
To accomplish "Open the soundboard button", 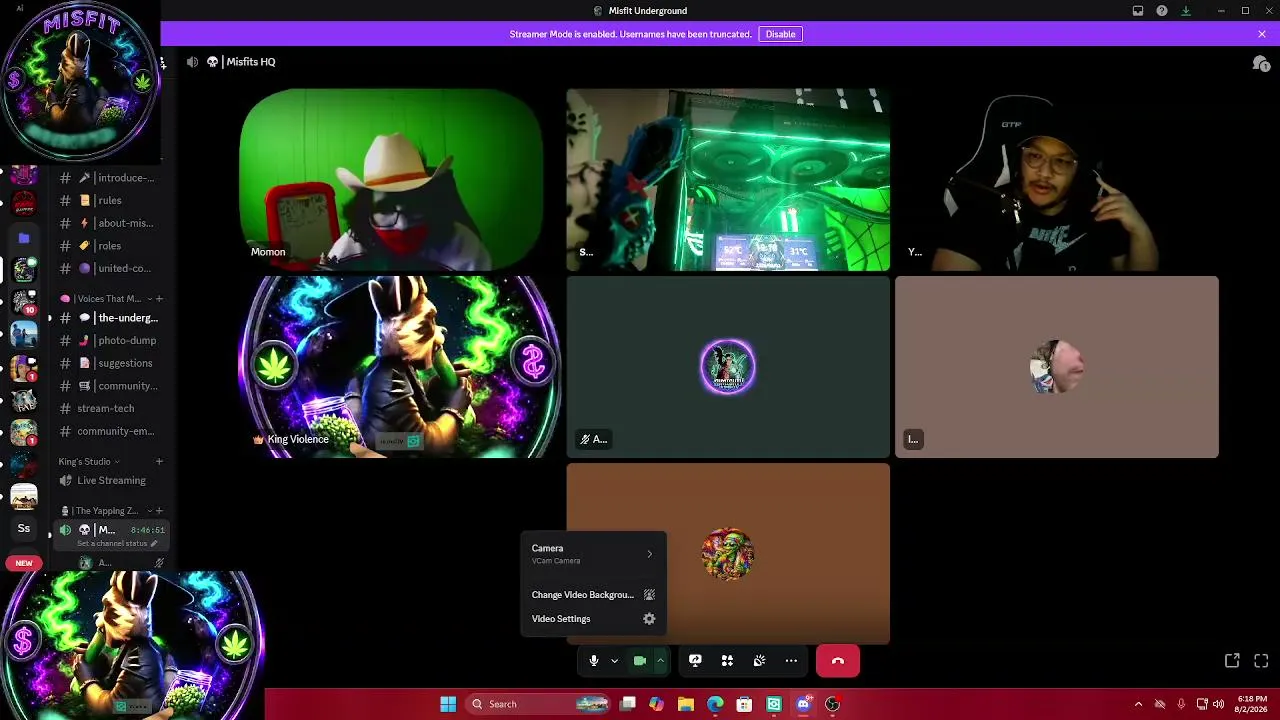I will [759, 661].
